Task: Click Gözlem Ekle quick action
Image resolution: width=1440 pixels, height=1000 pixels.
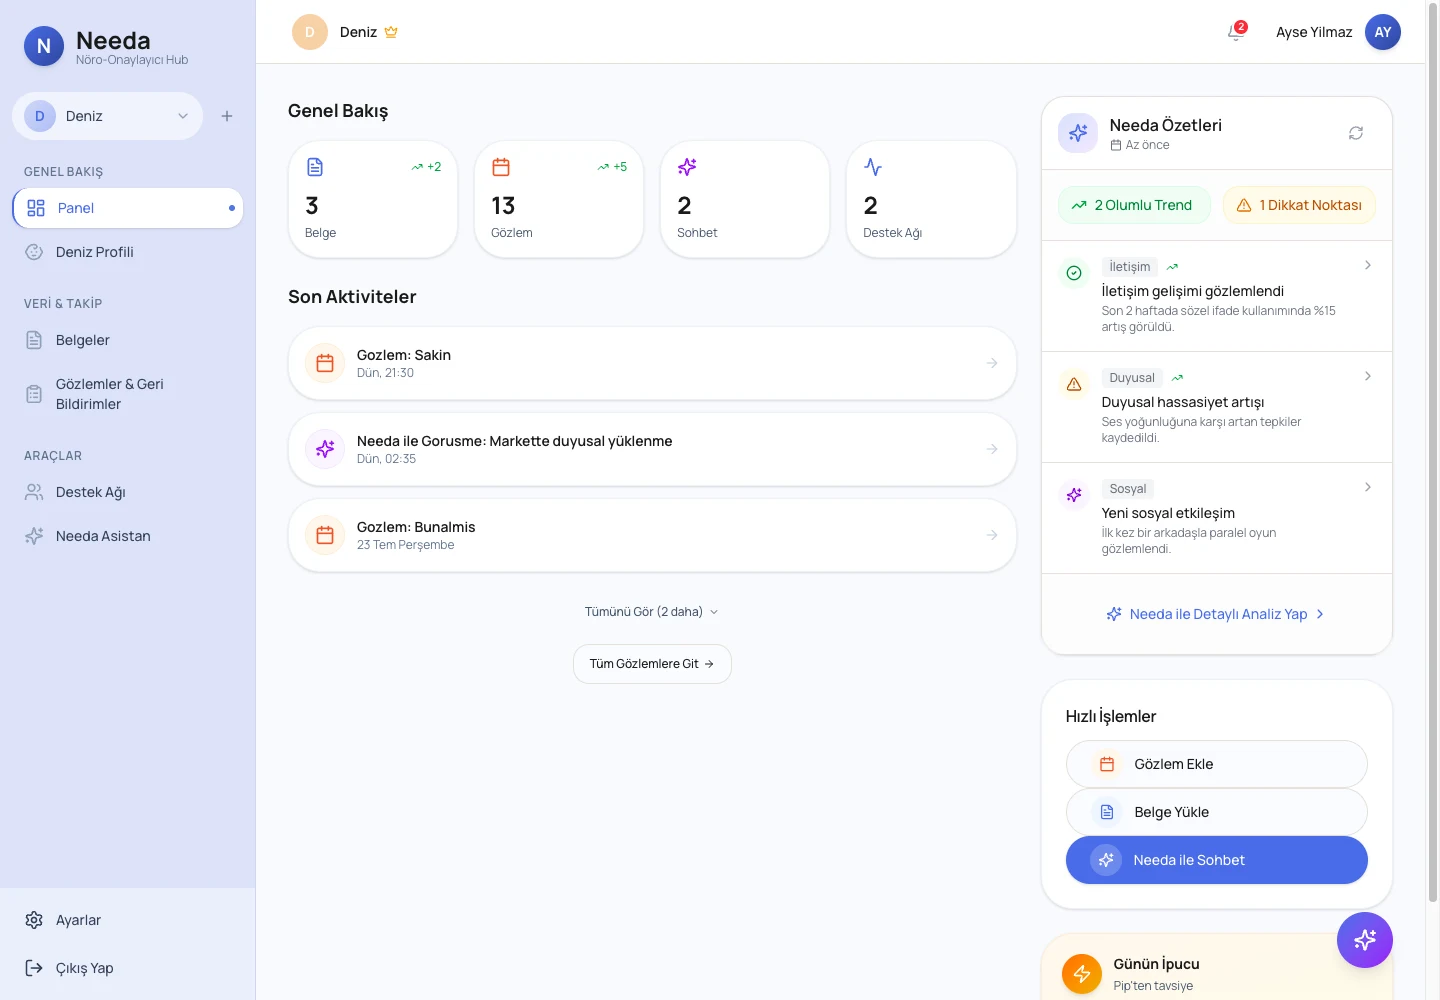Action: (x=1217, y=764)
